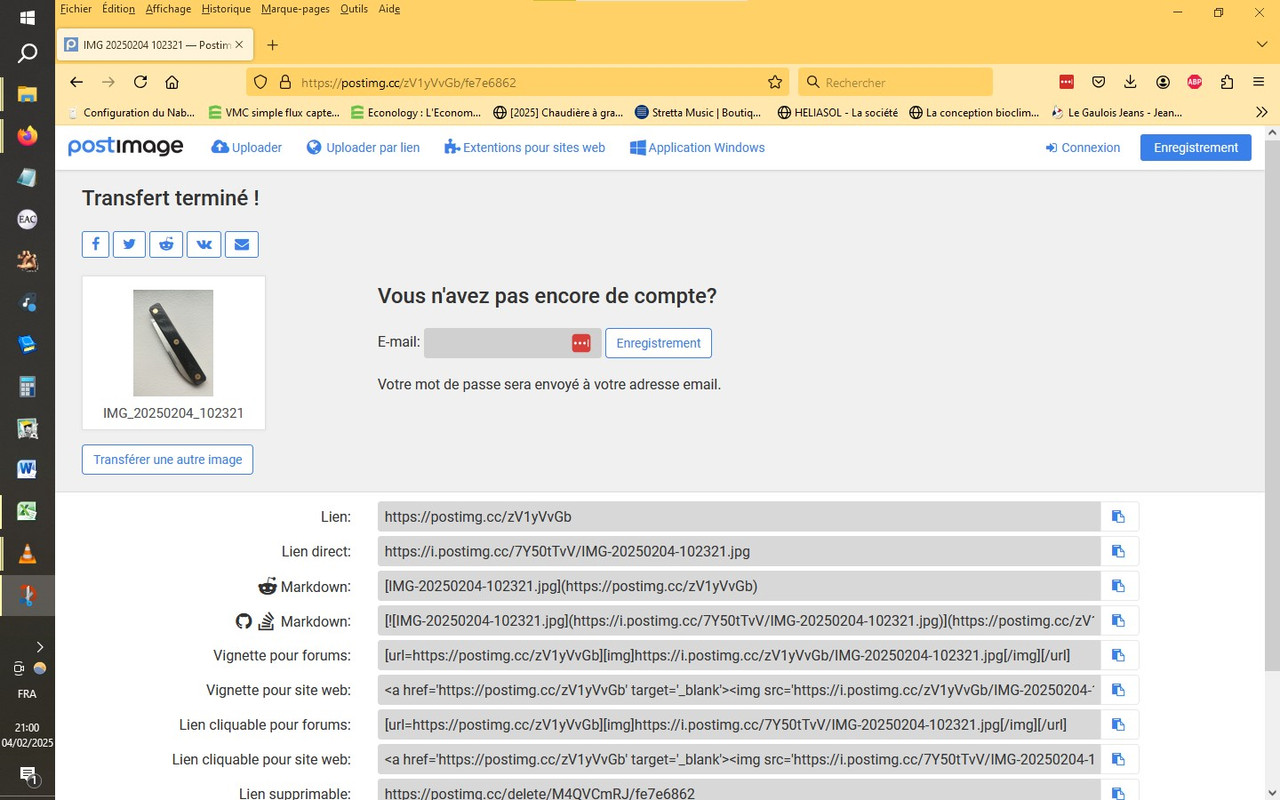Click Transférer une autre image
The width and height of the screenshot is (1280, 800).
(168, 460)
